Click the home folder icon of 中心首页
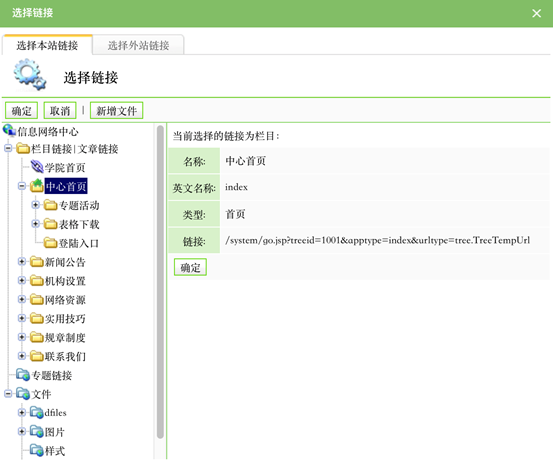Screen dimensions: 553x461 click(37, 185)
